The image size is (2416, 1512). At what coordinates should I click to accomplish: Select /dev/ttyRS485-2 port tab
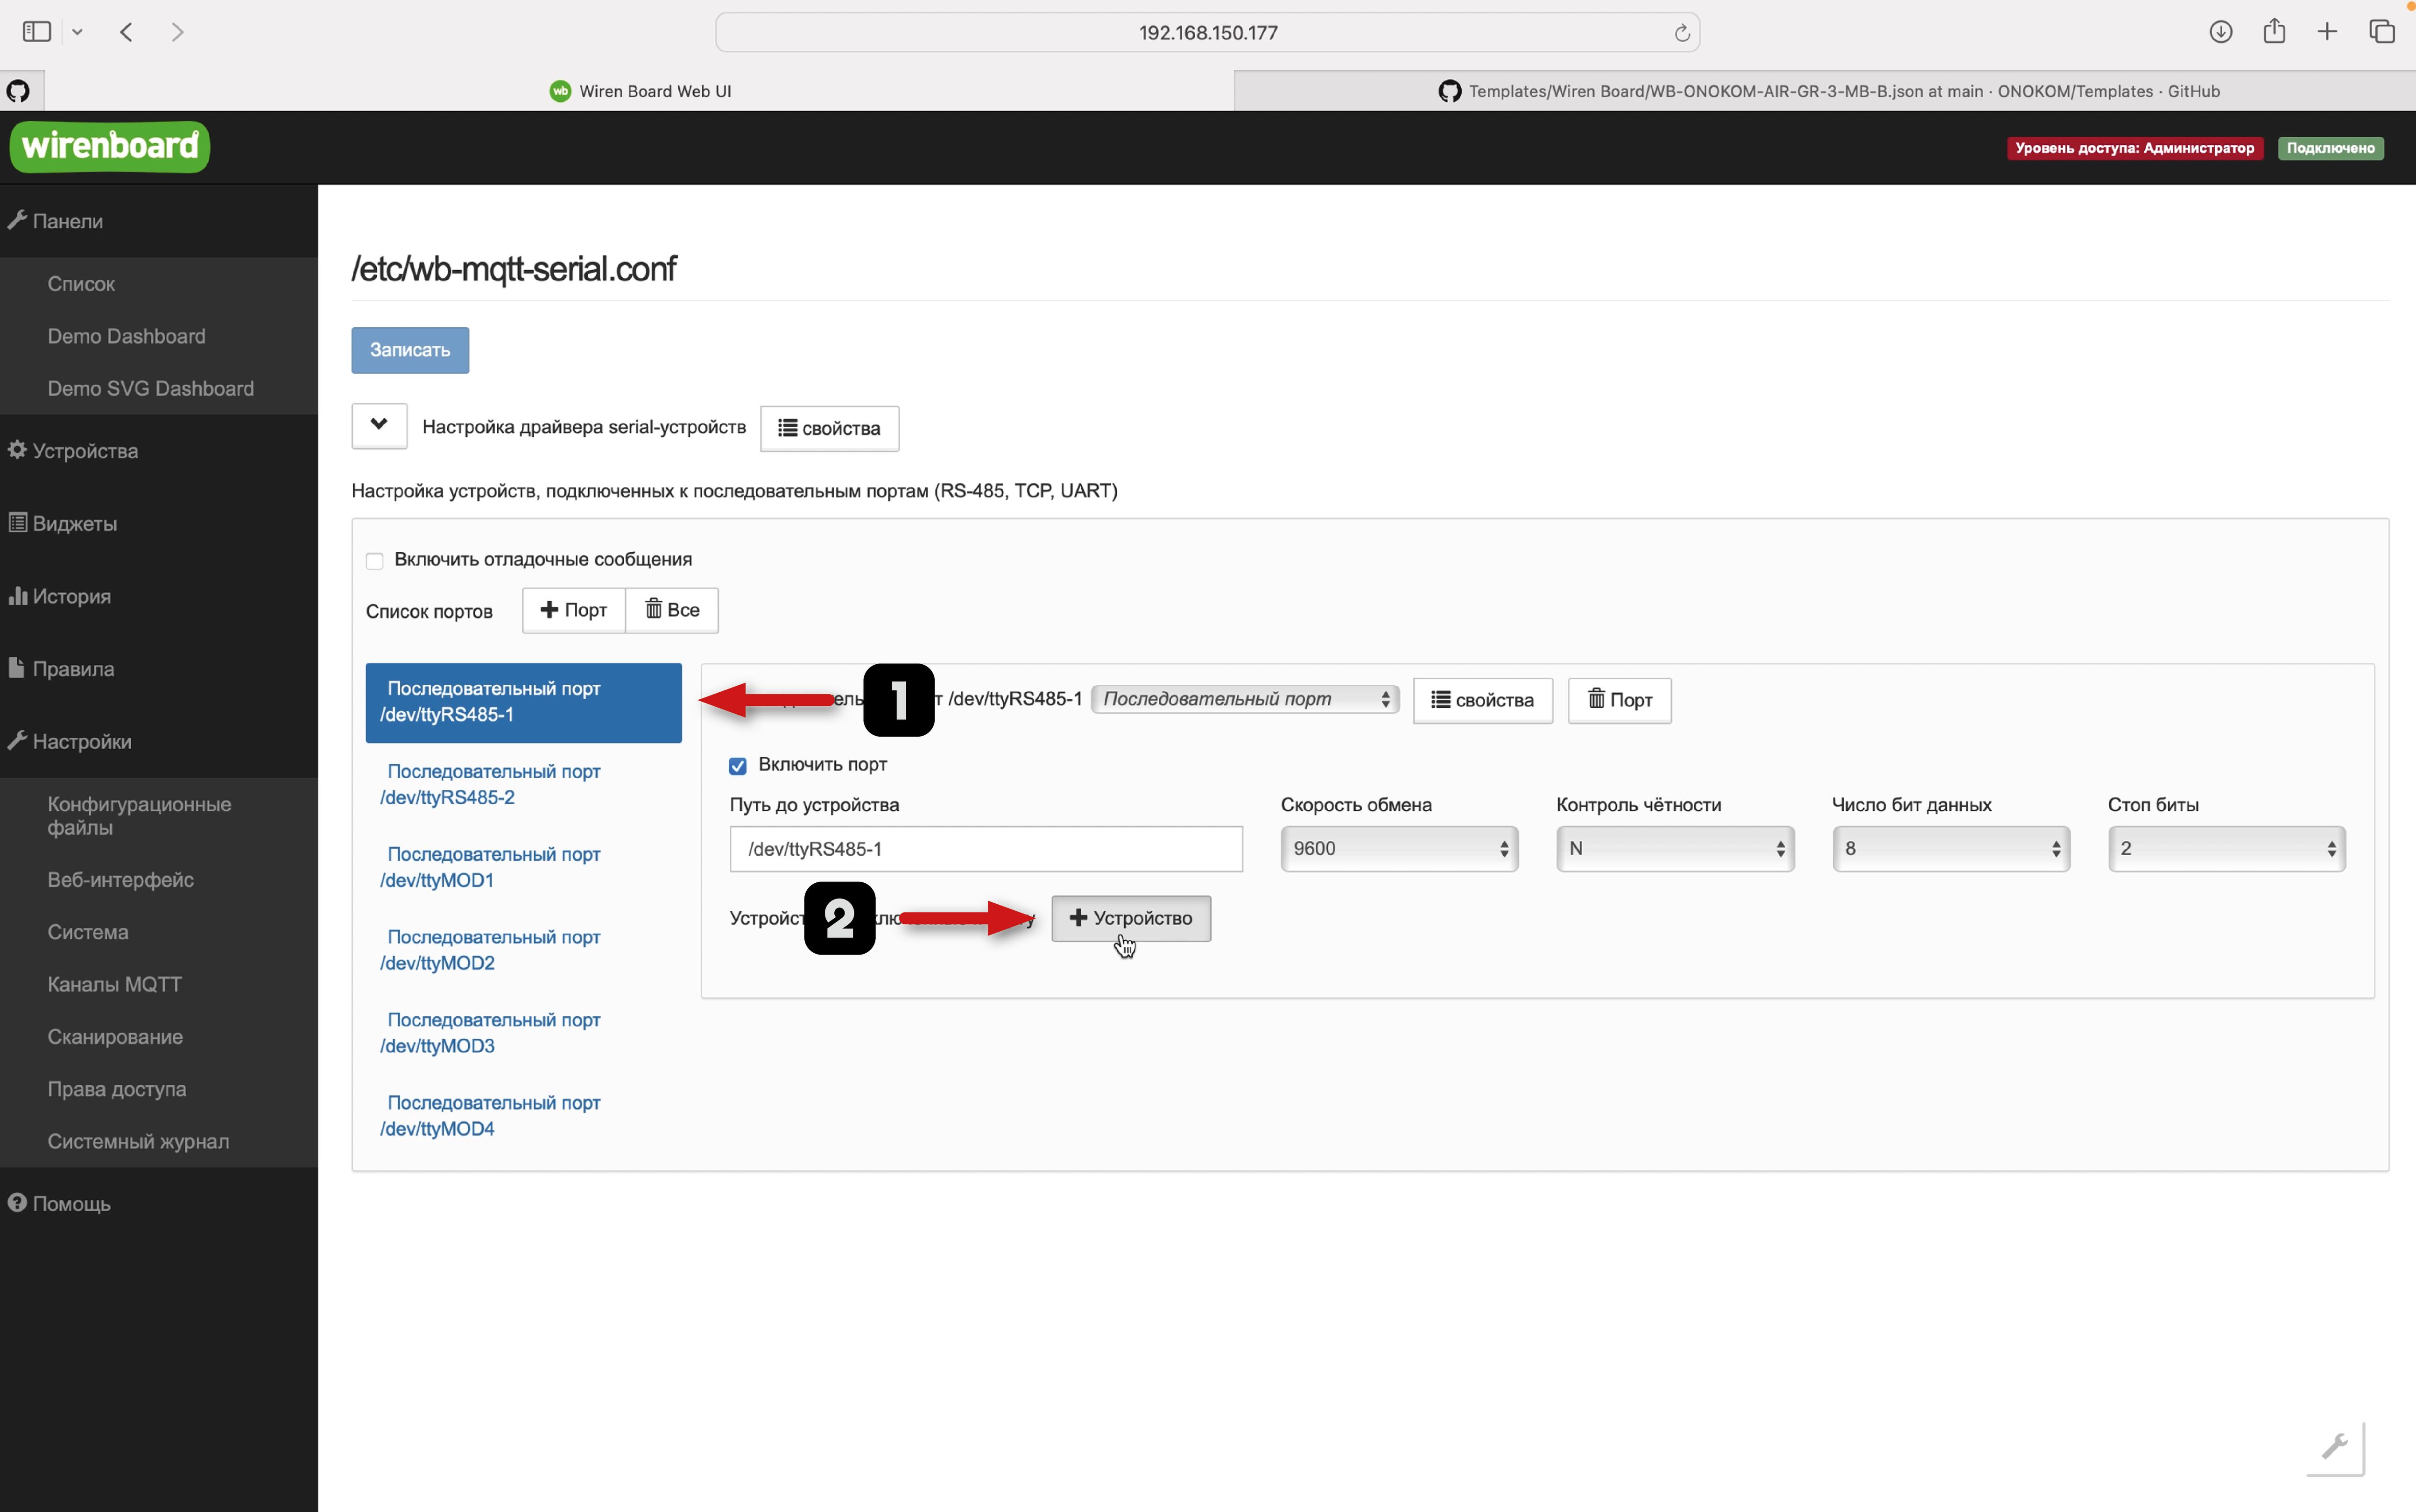[492, 785]
